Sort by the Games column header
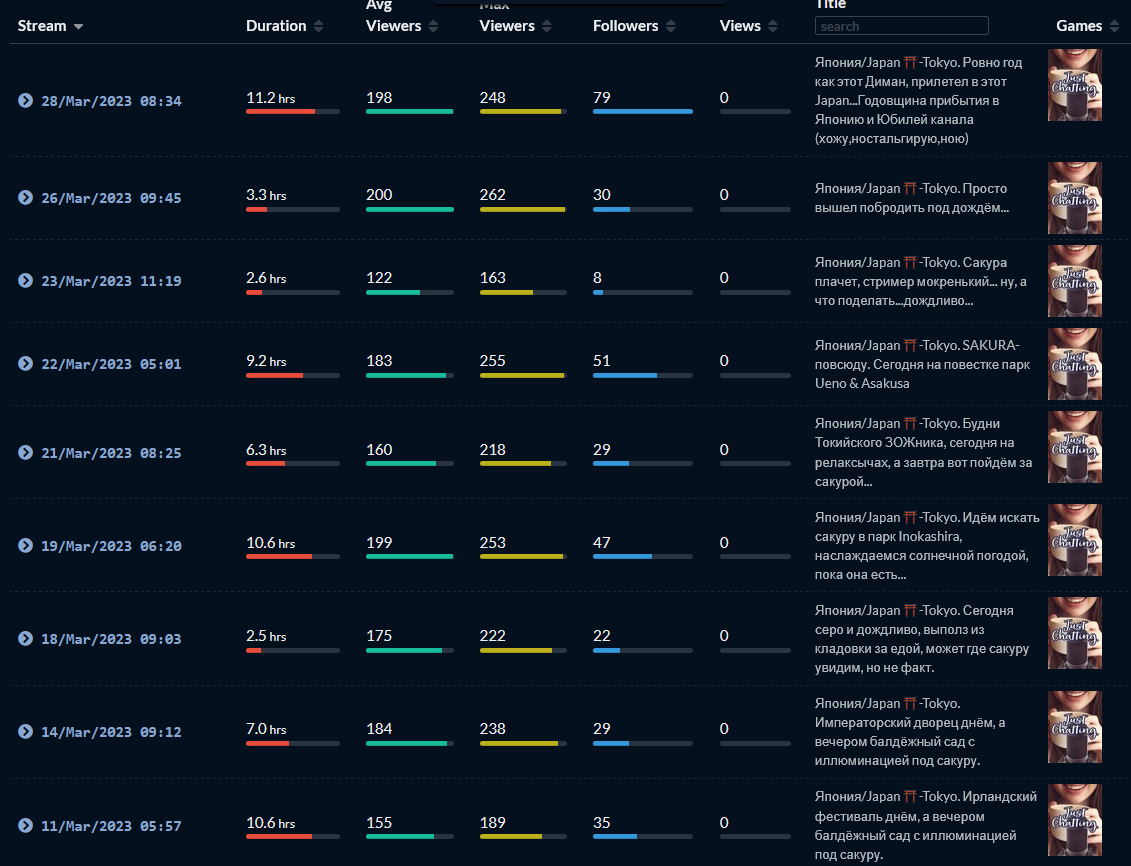The height and width of the screenshot is (866, 1131). click(x=1079, y=26)
